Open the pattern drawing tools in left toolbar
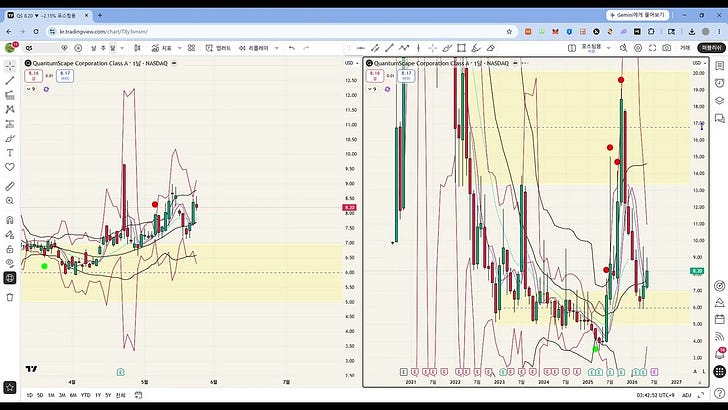Image resolution: width=728 pixels, height=410 pixels. click(x=10, y=109)
